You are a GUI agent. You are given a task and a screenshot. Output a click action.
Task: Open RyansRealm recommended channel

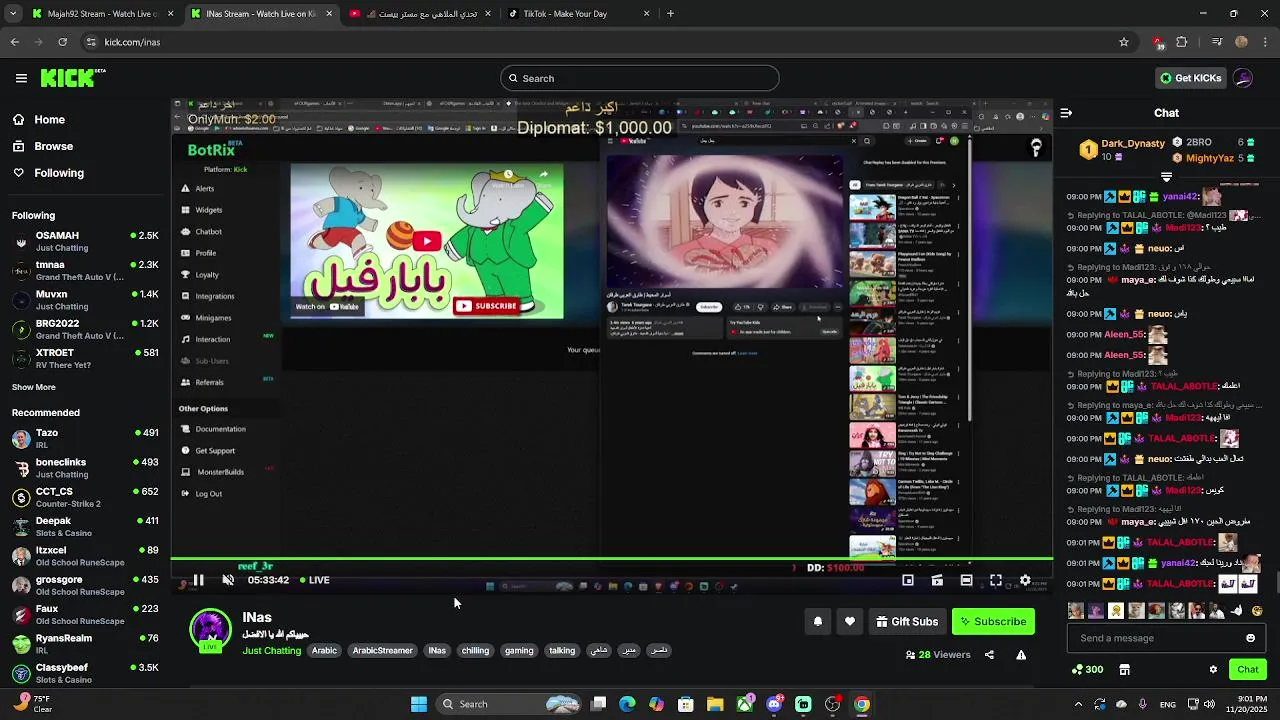(x=85, y=644)
